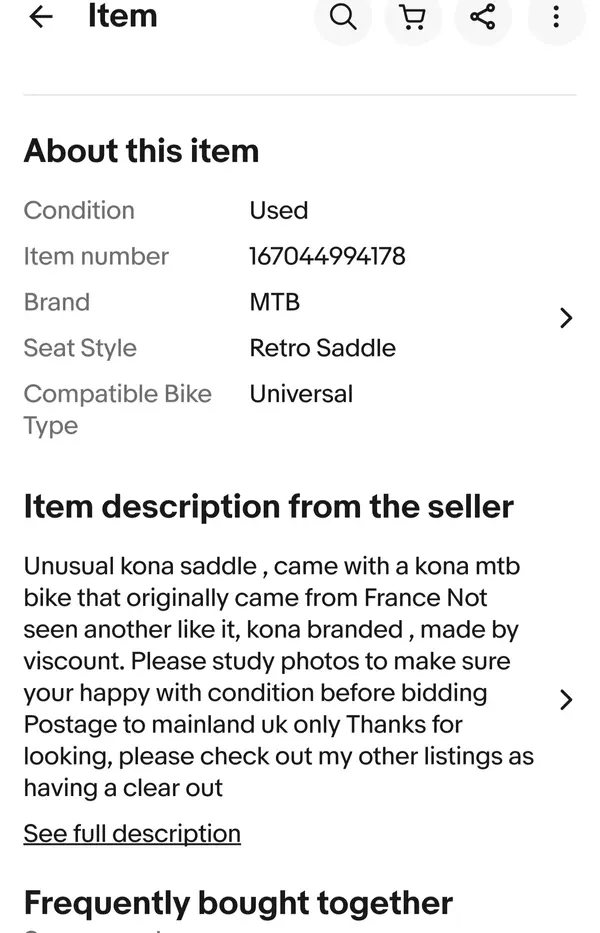Open the shopping cart
Screen dimensions: 600x933
coord(413,17)
